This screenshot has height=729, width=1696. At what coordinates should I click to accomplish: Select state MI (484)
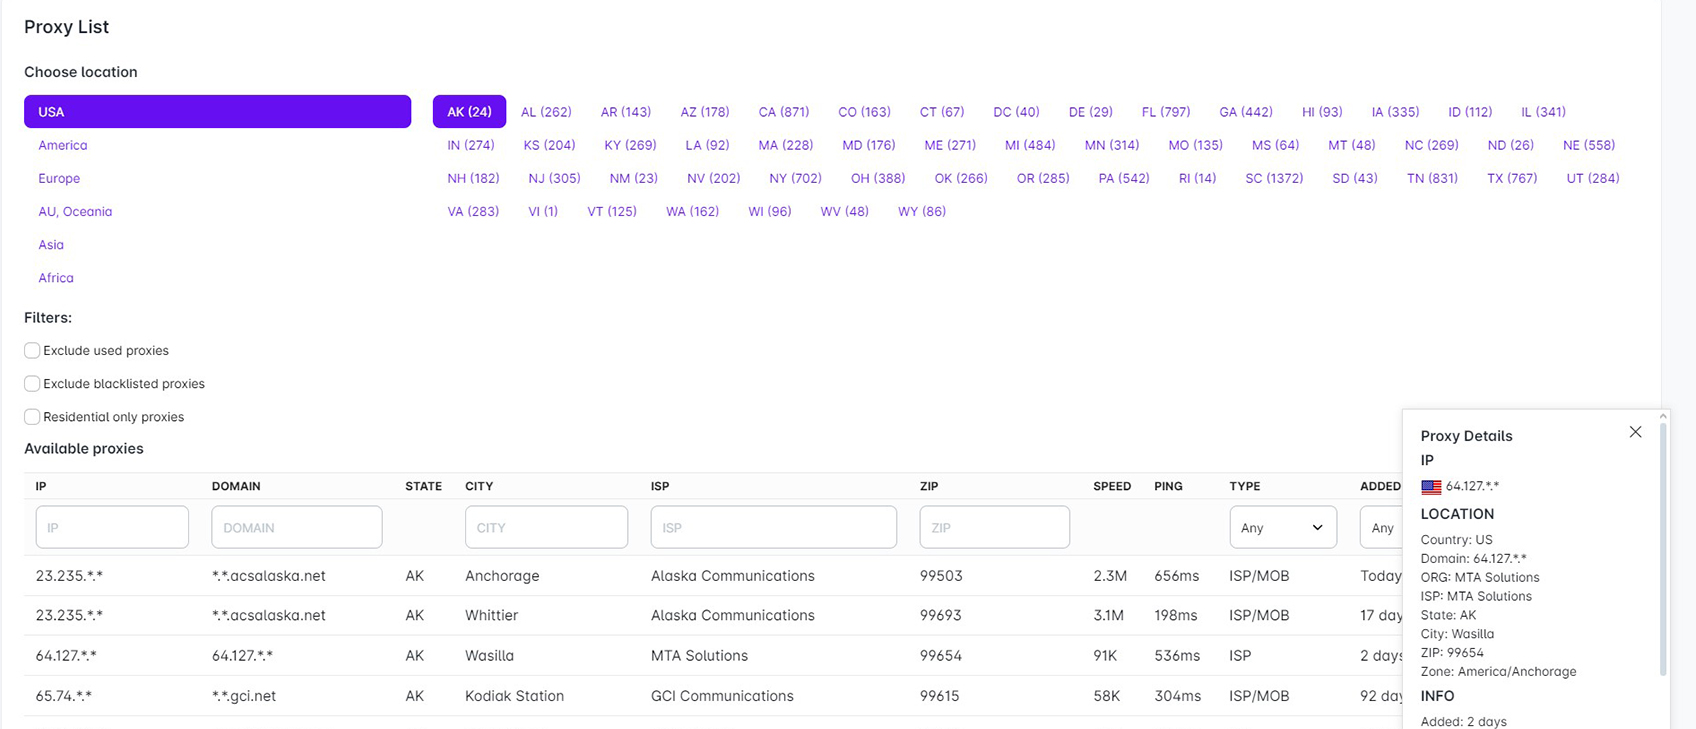click(x=1030, y=145)
